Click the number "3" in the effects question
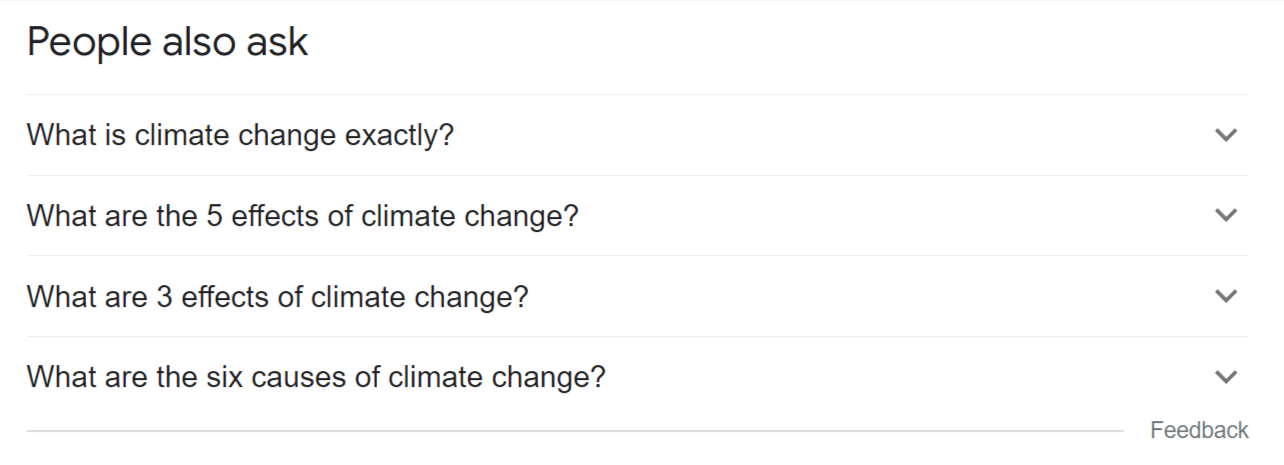This screenshot has height=465, width=1284. 163,297
